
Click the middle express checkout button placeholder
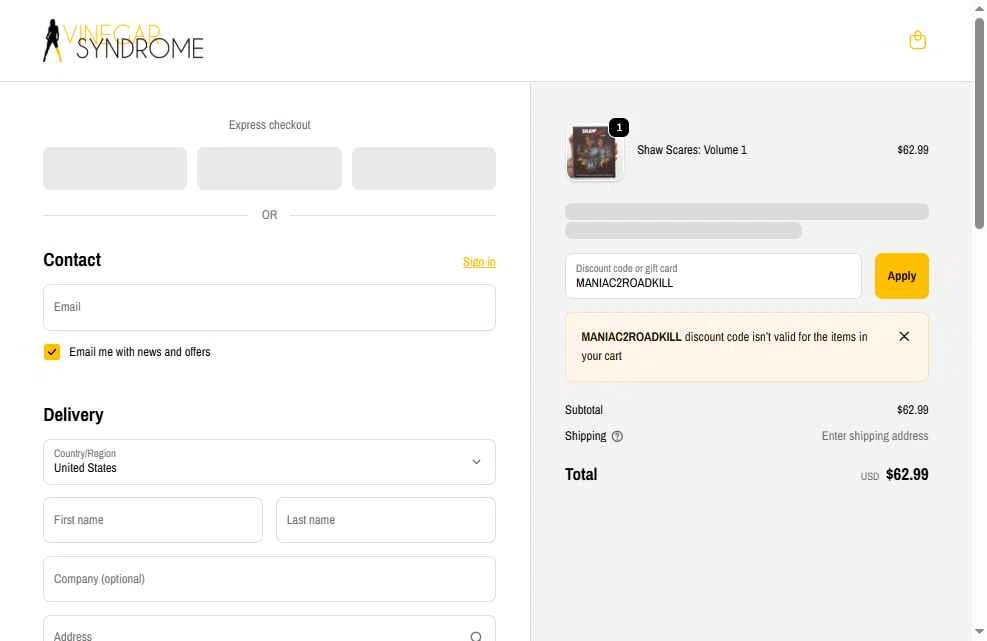269,168
